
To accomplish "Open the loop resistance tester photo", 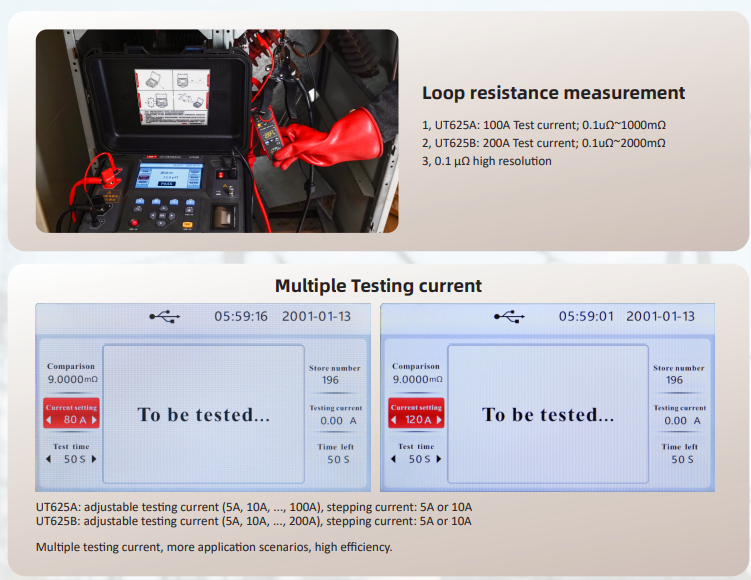I will point(217,131).
